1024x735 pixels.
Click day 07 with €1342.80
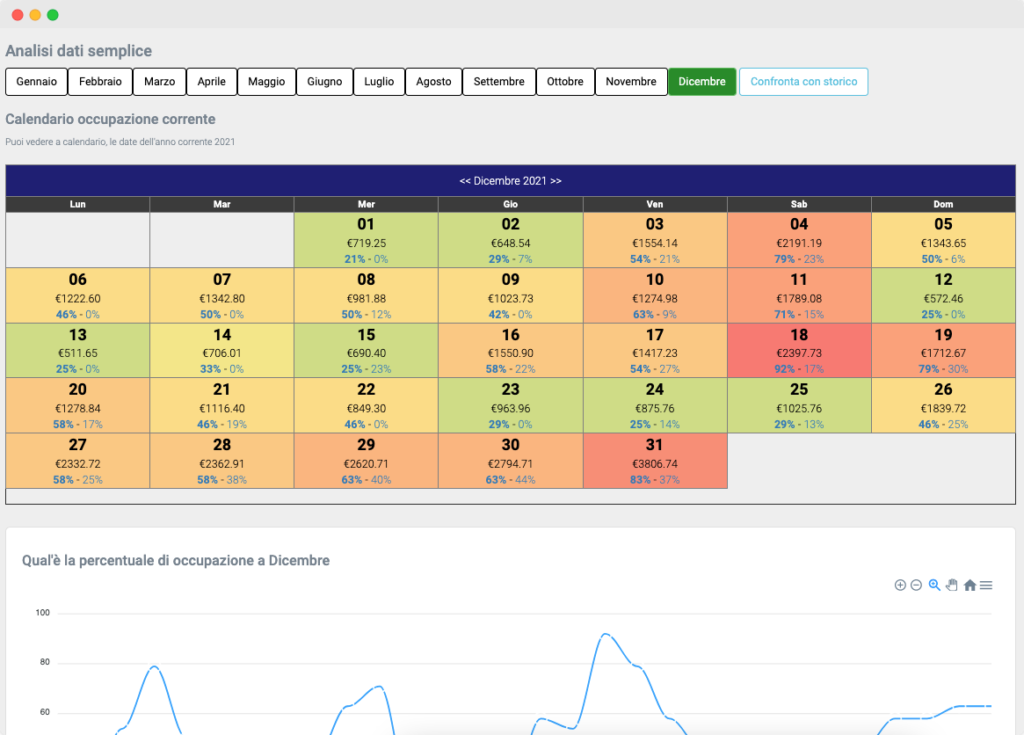tap(222, 295)
